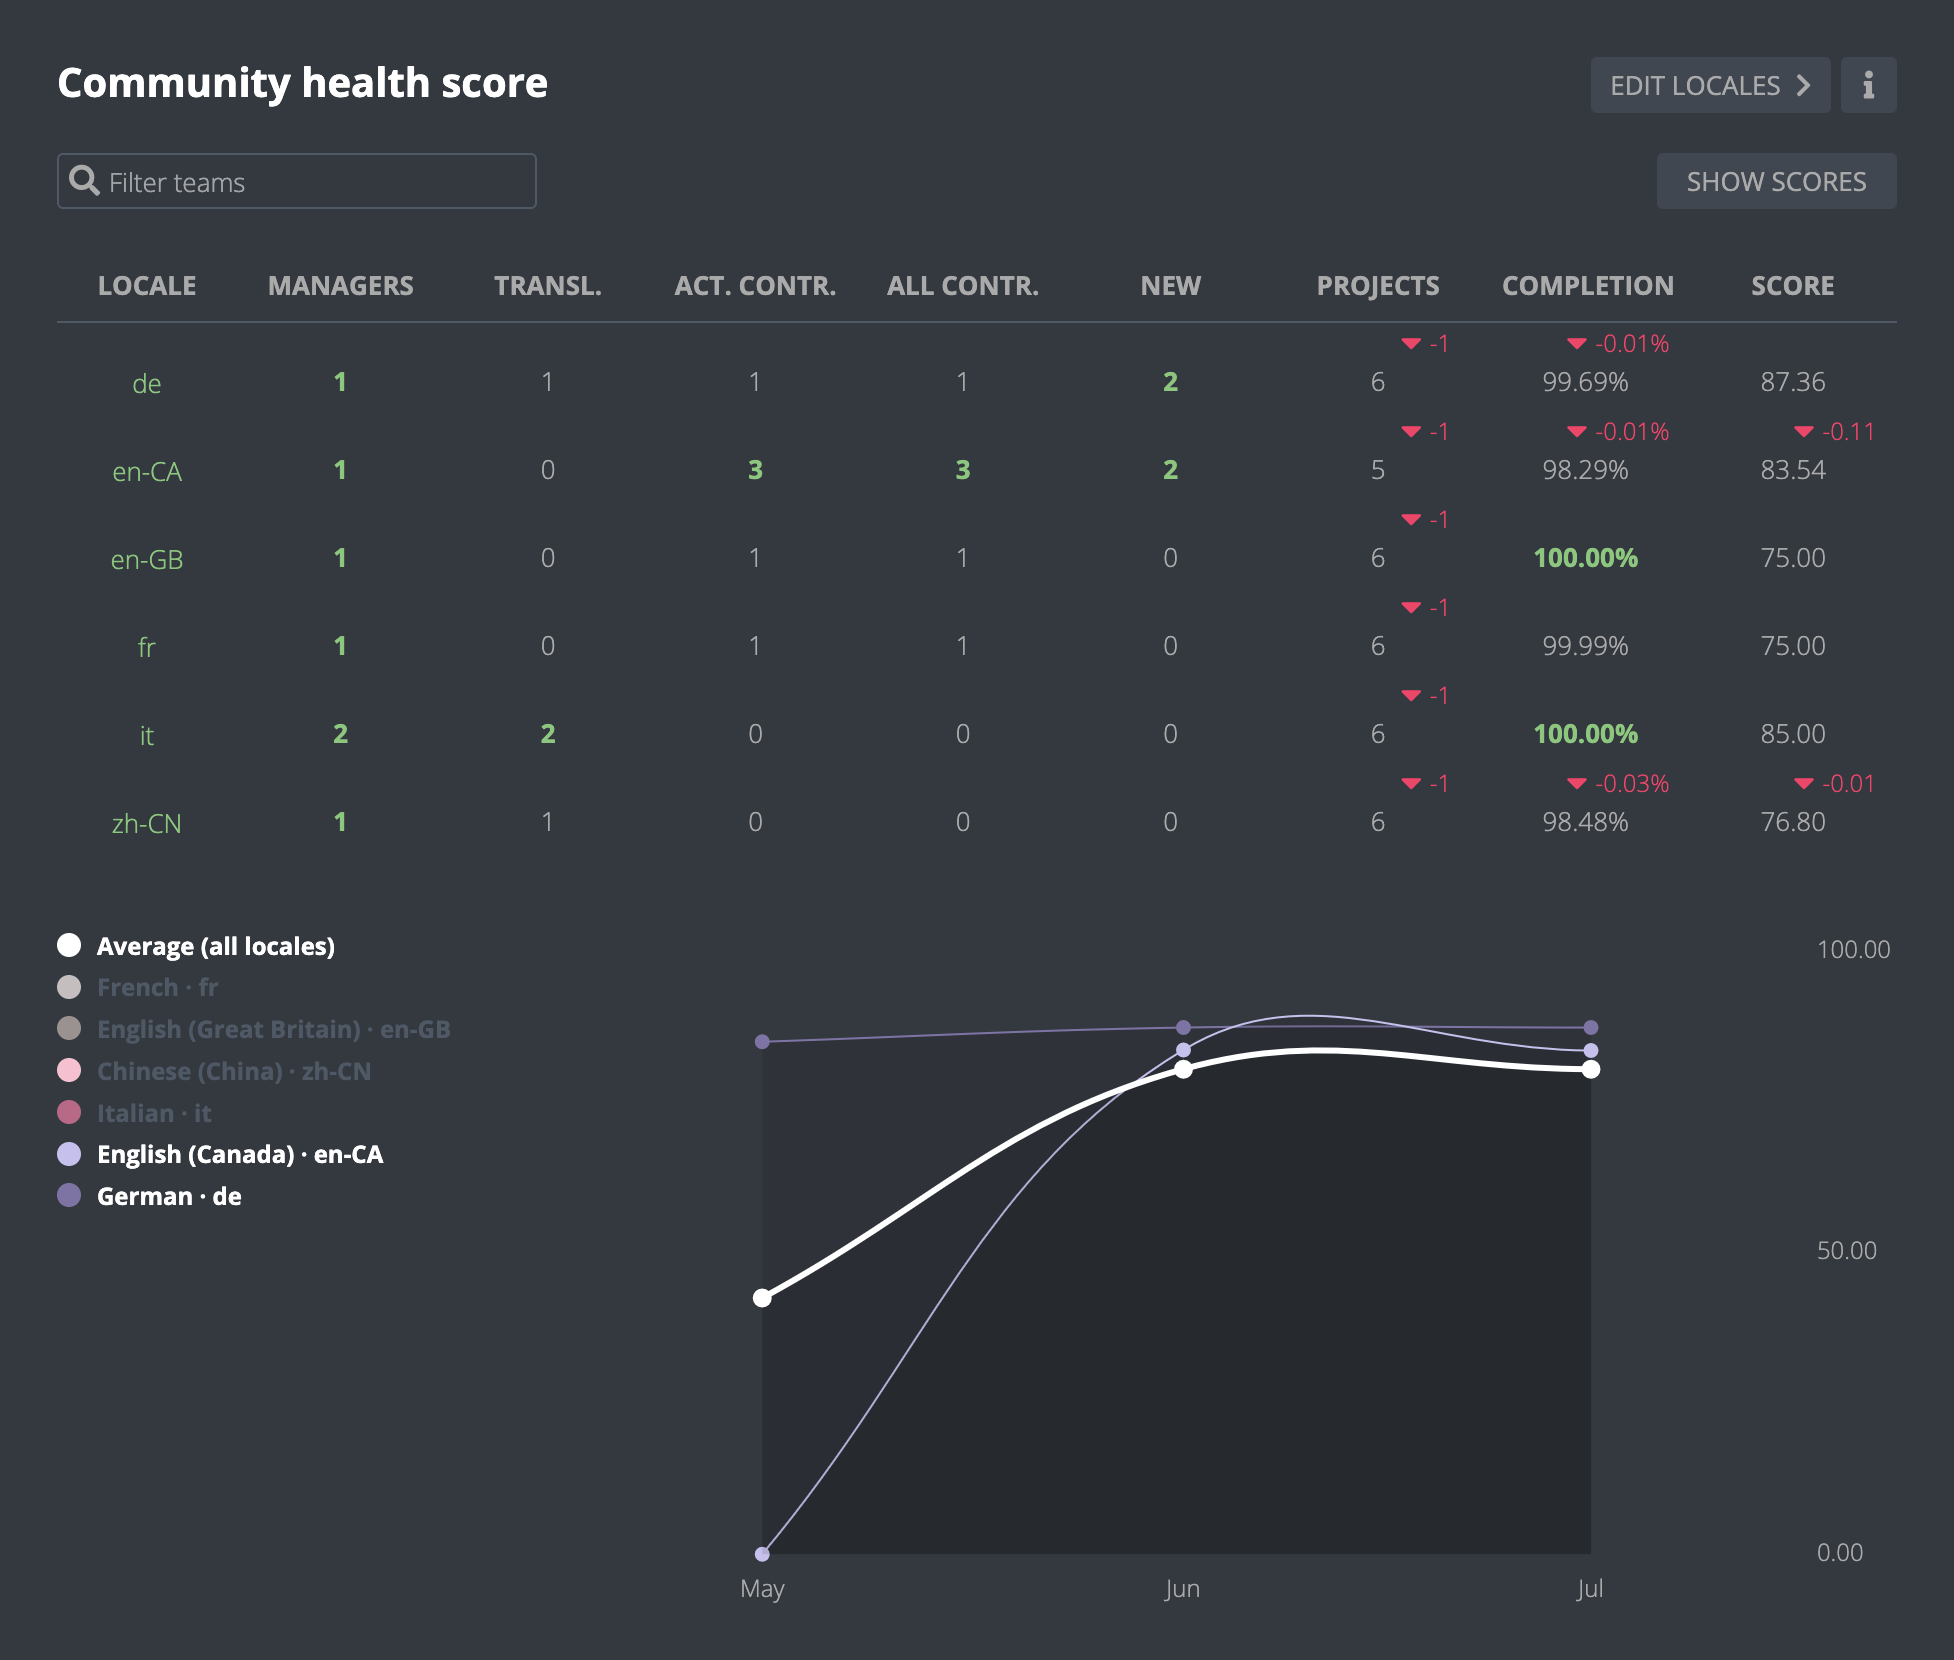
Task: Click the info icon button
Action: tap(1868, 85)
